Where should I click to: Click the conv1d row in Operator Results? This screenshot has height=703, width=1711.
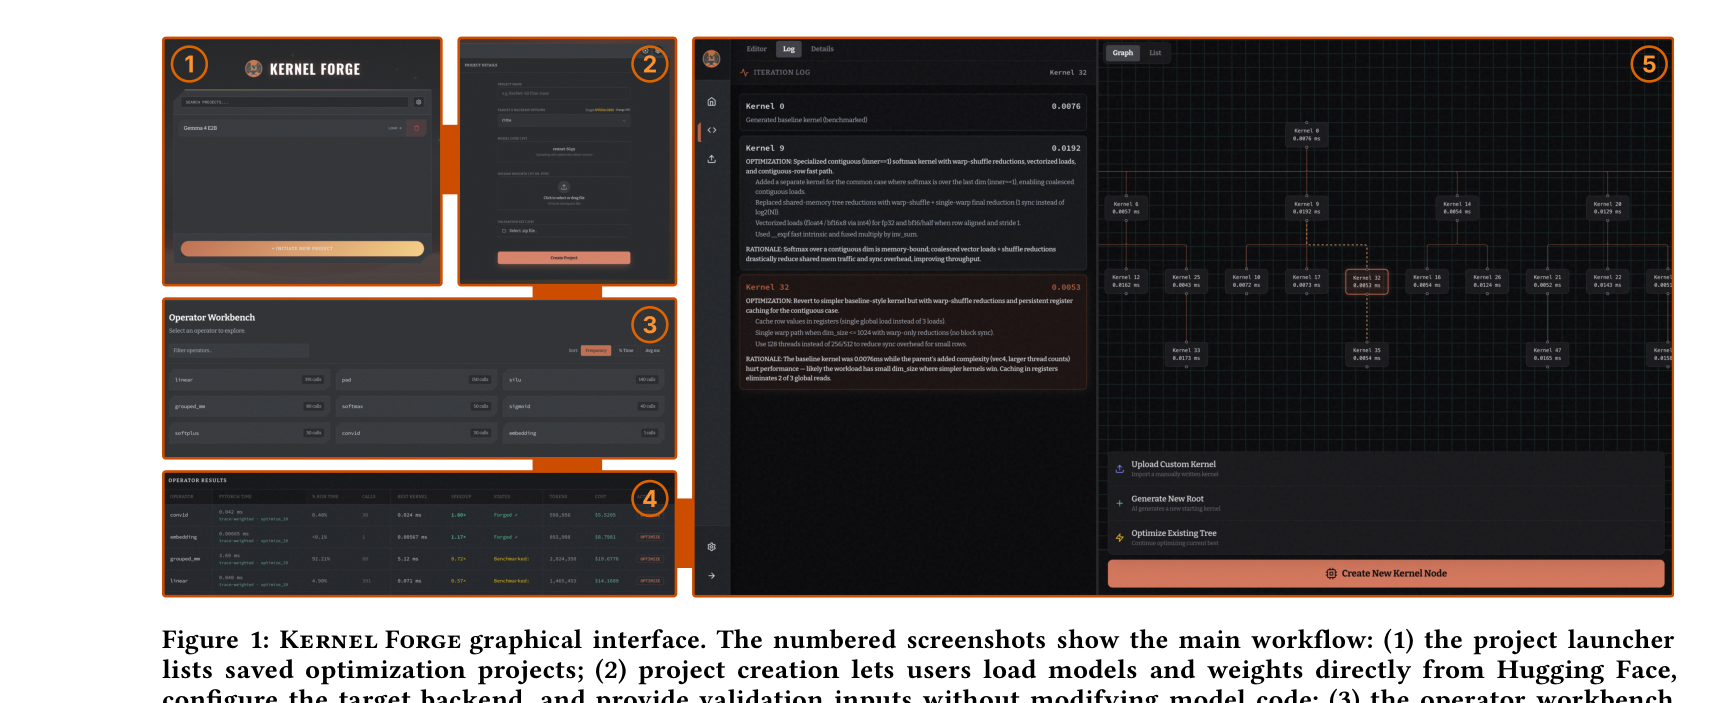tap(418, 516)
